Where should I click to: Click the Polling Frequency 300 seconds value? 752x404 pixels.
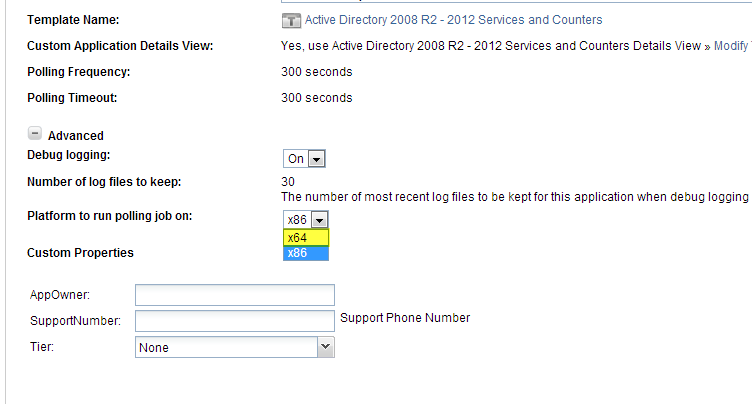[x=317, y=72]
